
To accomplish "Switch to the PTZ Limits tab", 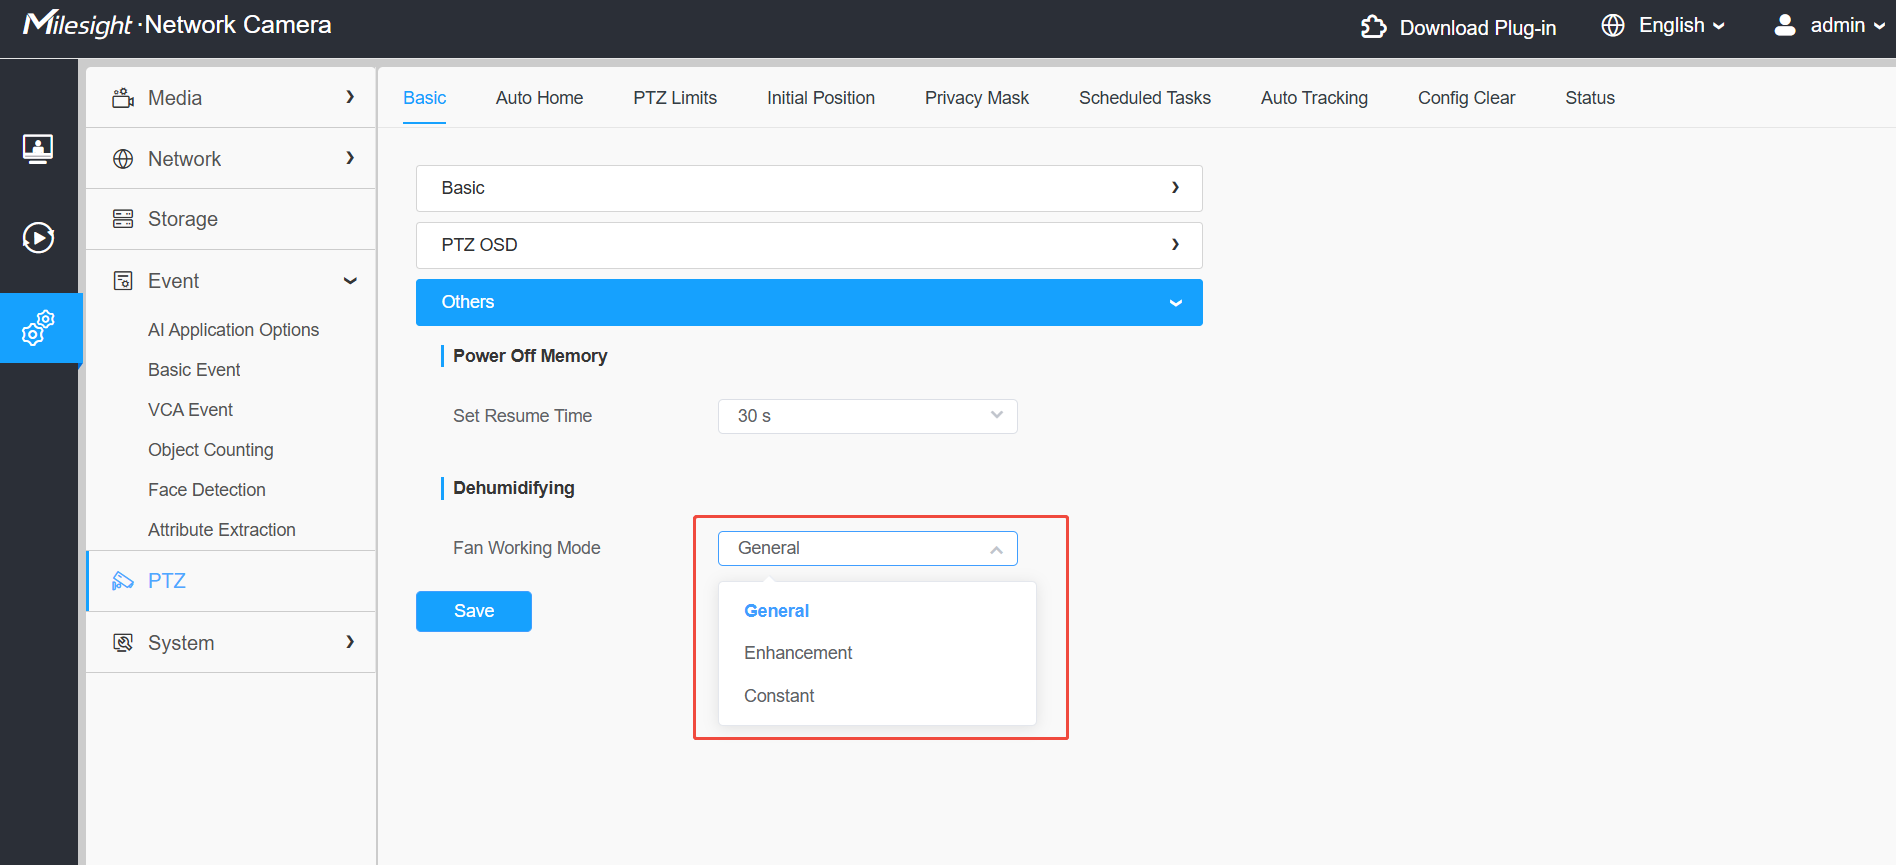I will tap(675, 98).
